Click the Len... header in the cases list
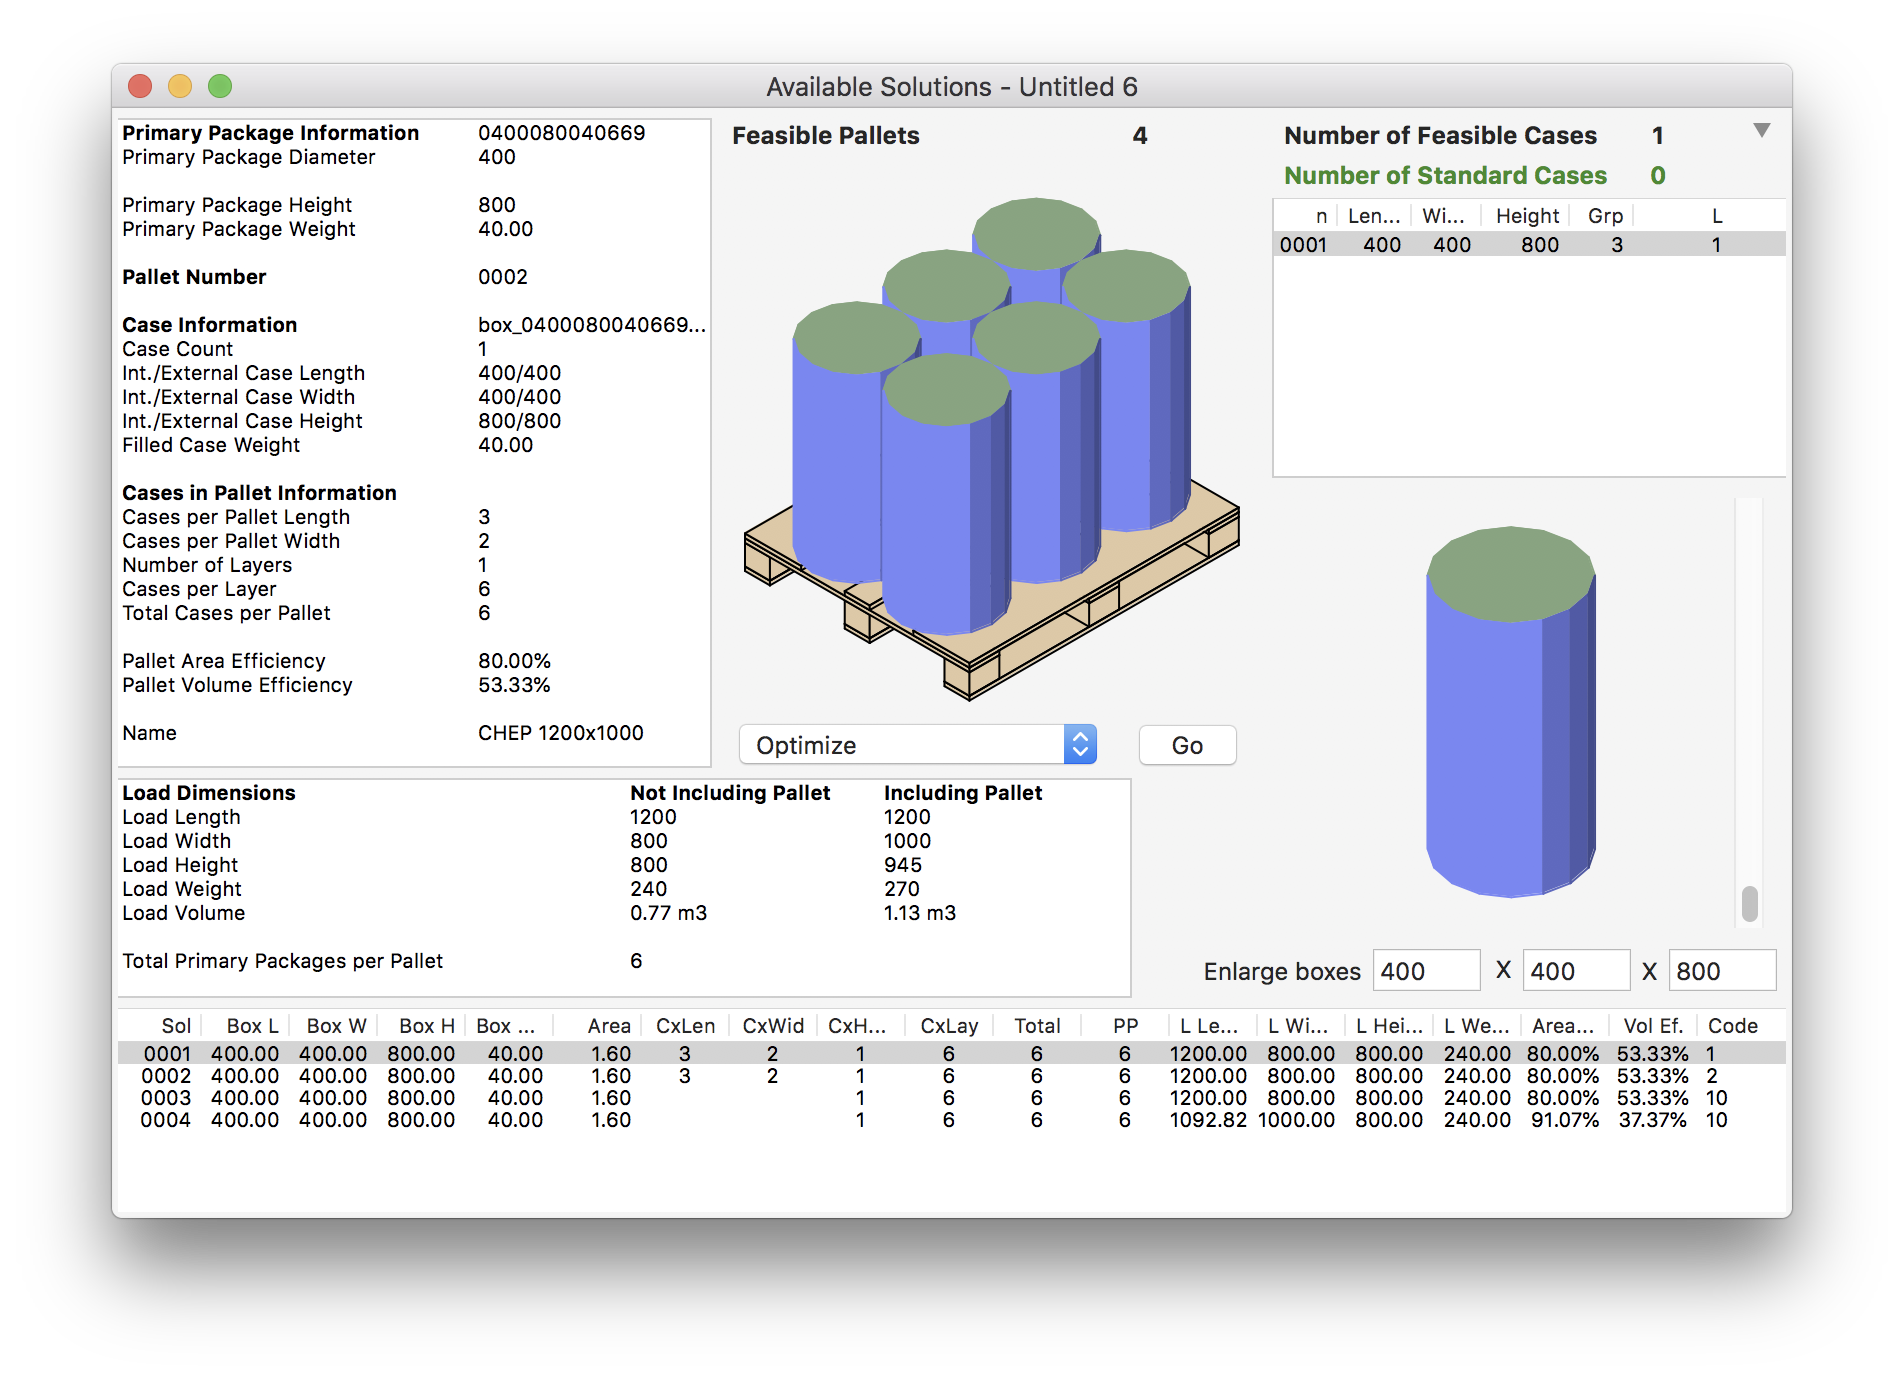The height and width of the screenshot is (1378, 1904). [x=1374, y=216]
